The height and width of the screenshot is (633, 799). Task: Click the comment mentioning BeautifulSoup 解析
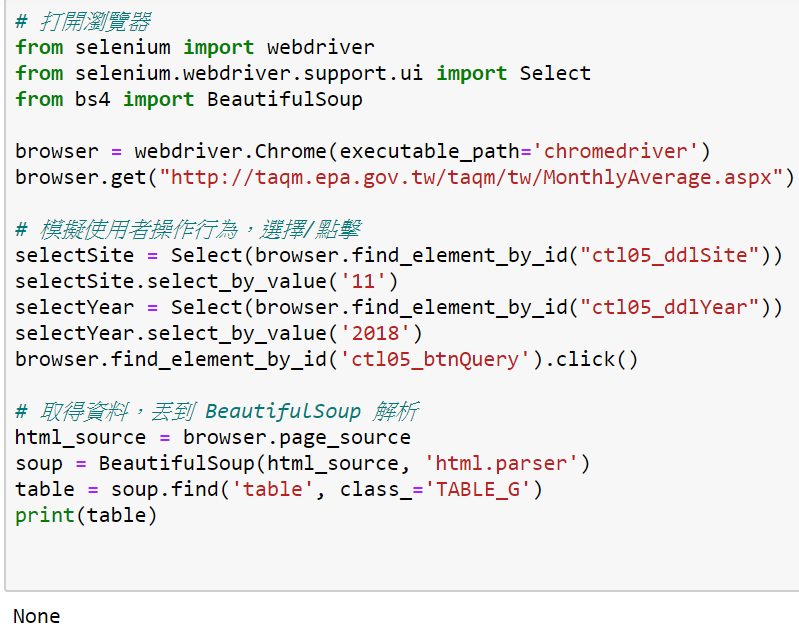click(217, 411)
